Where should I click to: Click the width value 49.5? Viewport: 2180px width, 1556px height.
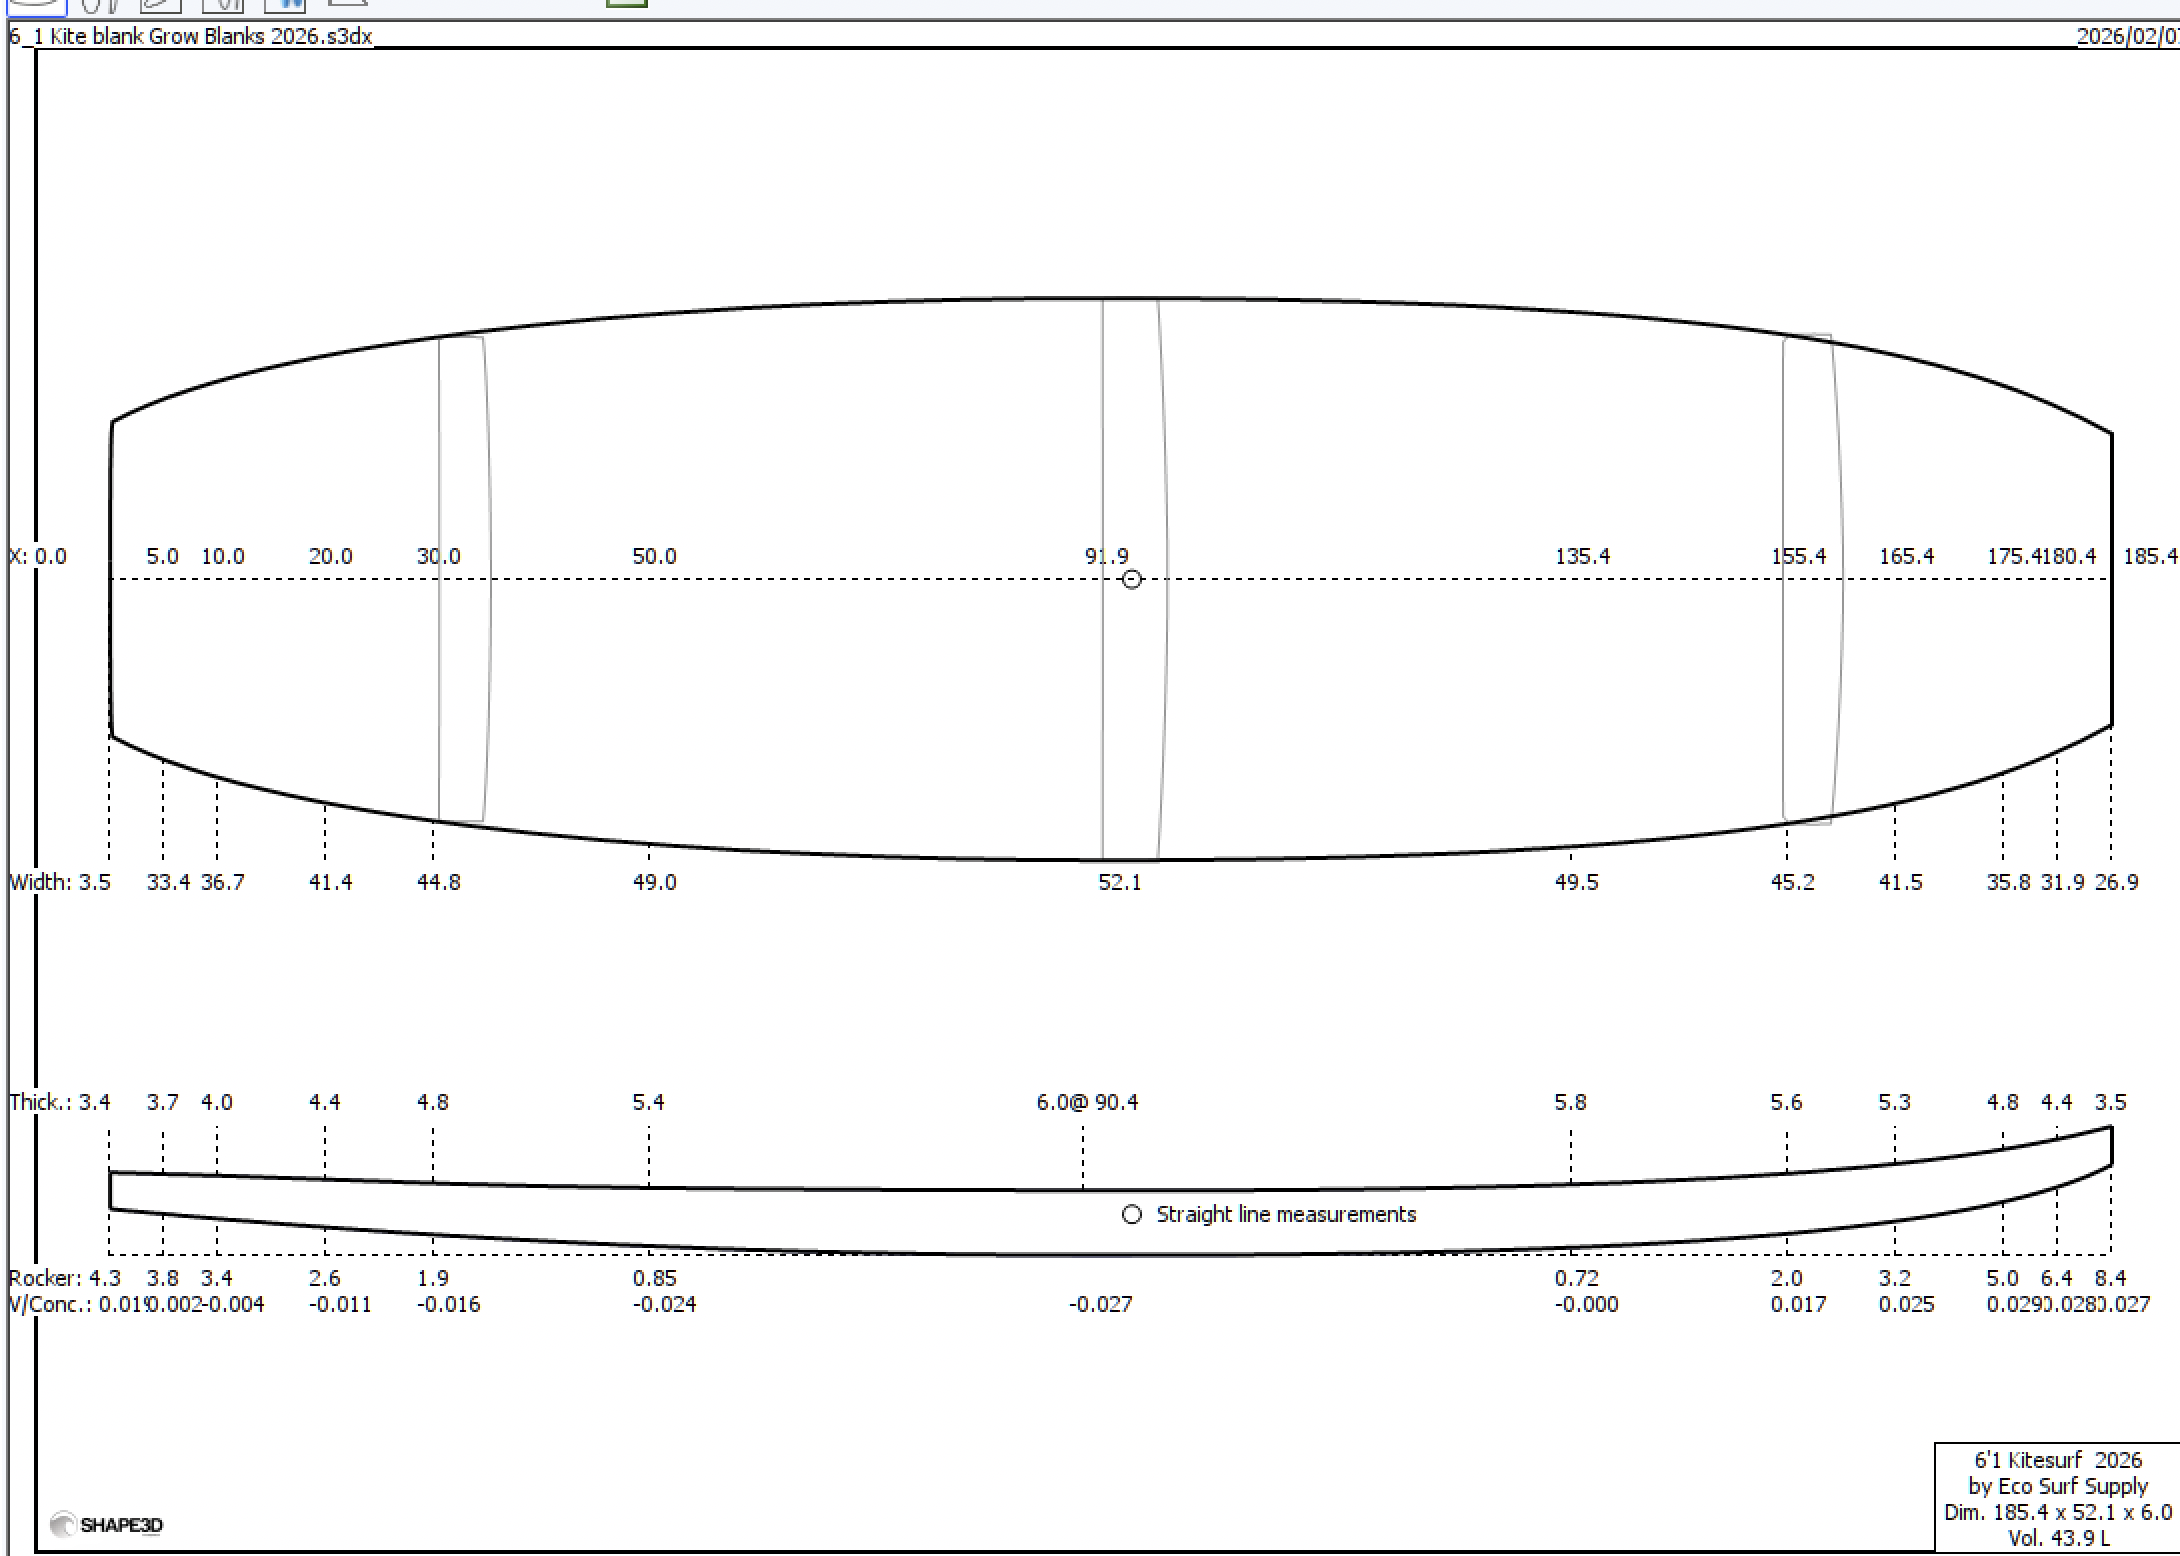[x=1576, y=882]
